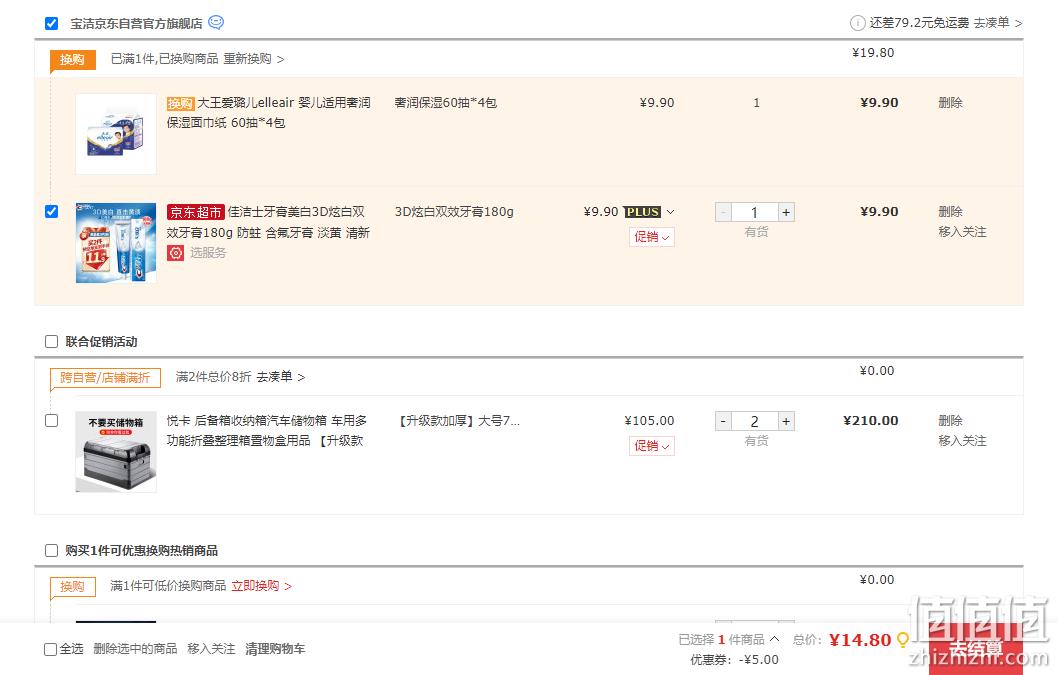Click 去凑单 beside 满2件总价8折
The image size is (1058, 675).
(x=280, y=377)
